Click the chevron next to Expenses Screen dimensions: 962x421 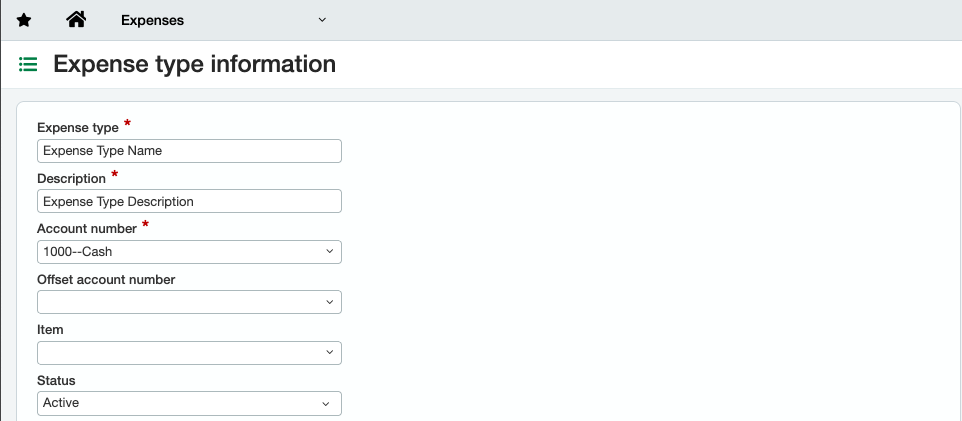tap(322, 20)
